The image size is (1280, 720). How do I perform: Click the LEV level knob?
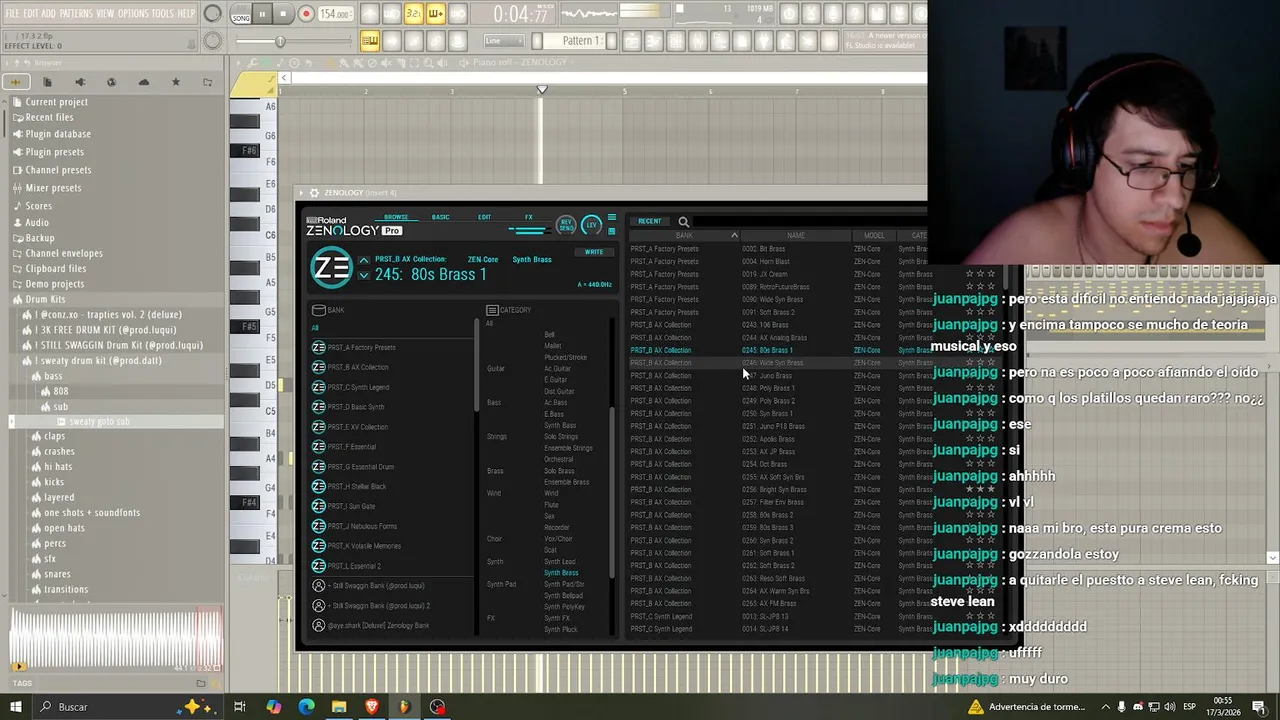(x=591, y=225)
